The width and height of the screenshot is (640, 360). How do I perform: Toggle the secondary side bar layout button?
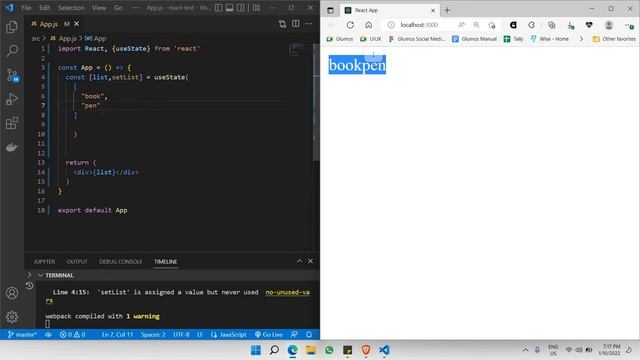241,8
